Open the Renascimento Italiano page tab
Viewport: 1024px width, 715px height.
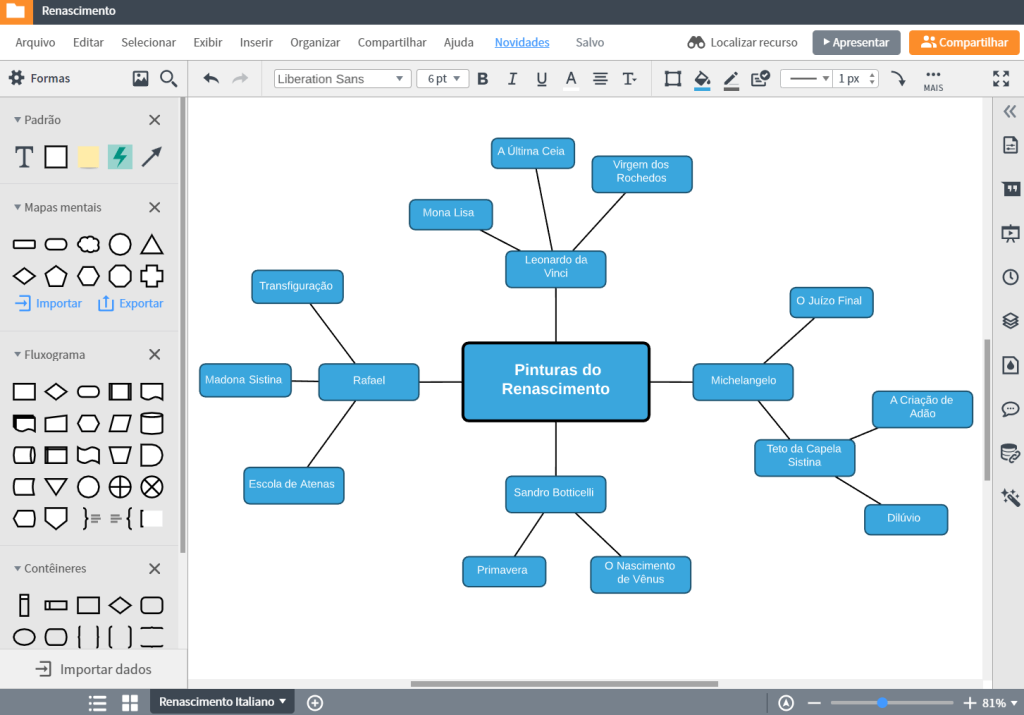coord(222,702)
